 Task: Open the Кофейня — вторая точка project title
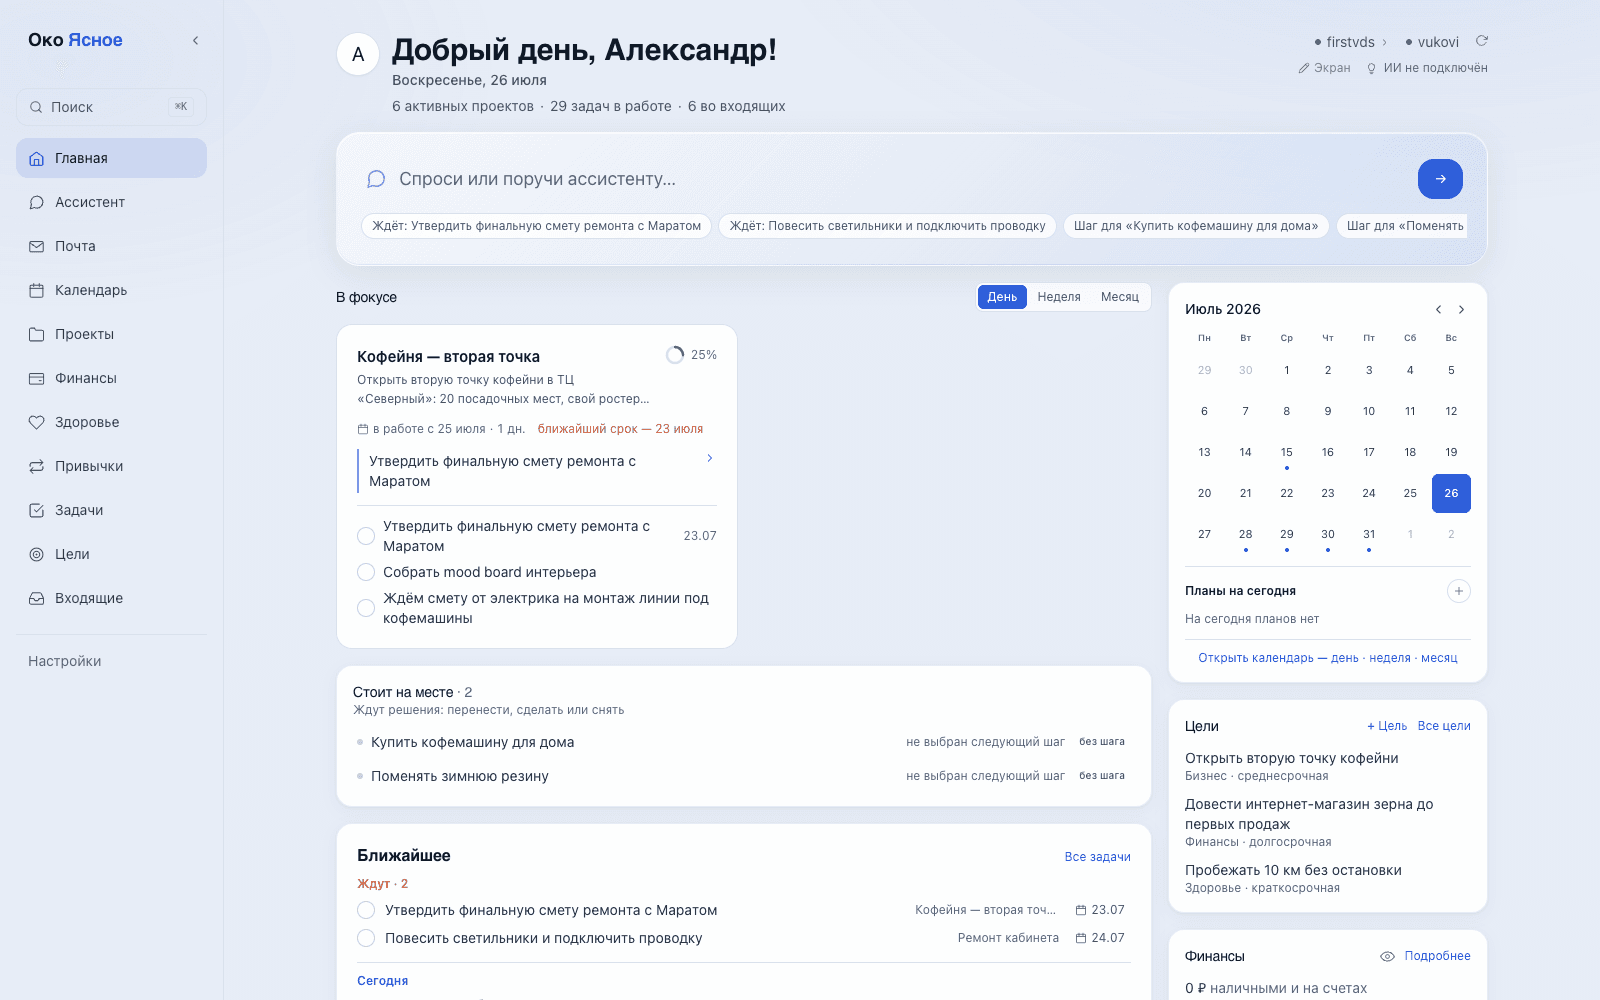[x=448, y=357]
